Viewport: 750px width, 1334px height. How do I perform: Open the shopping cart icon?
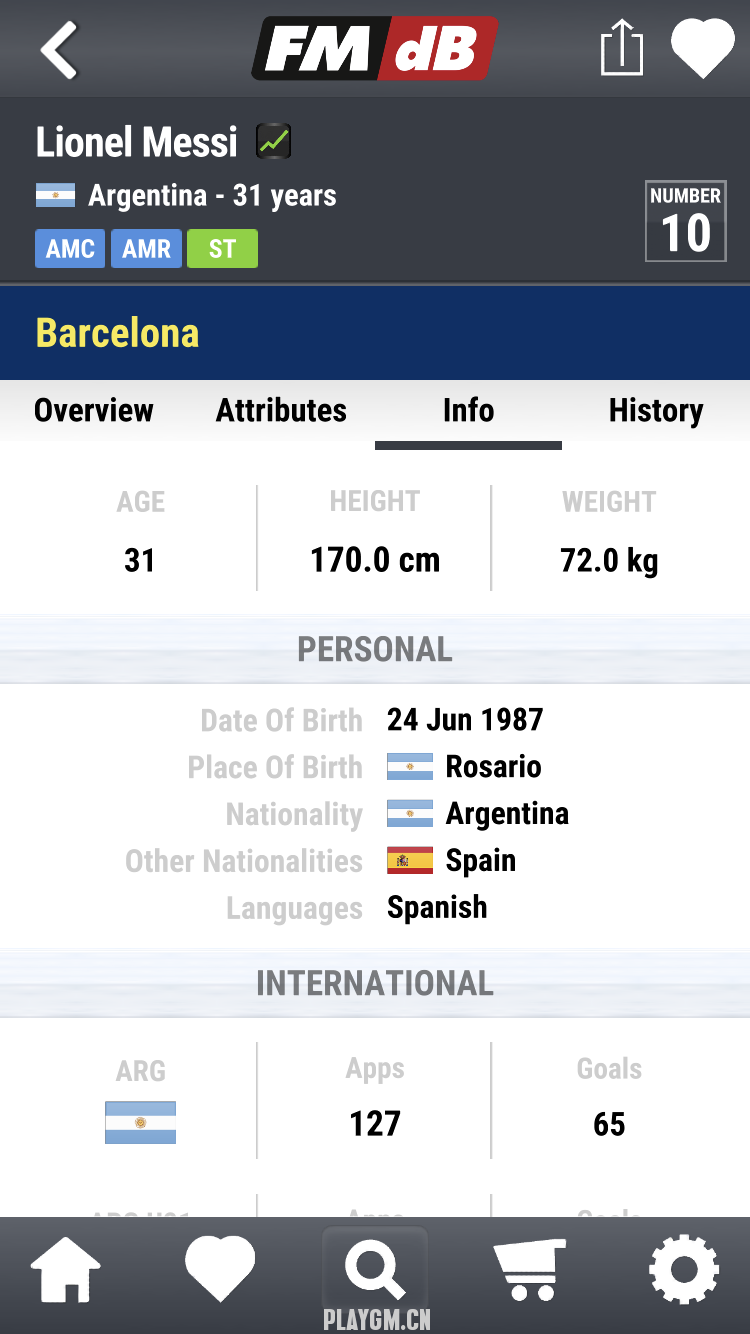coord(530,1269)
